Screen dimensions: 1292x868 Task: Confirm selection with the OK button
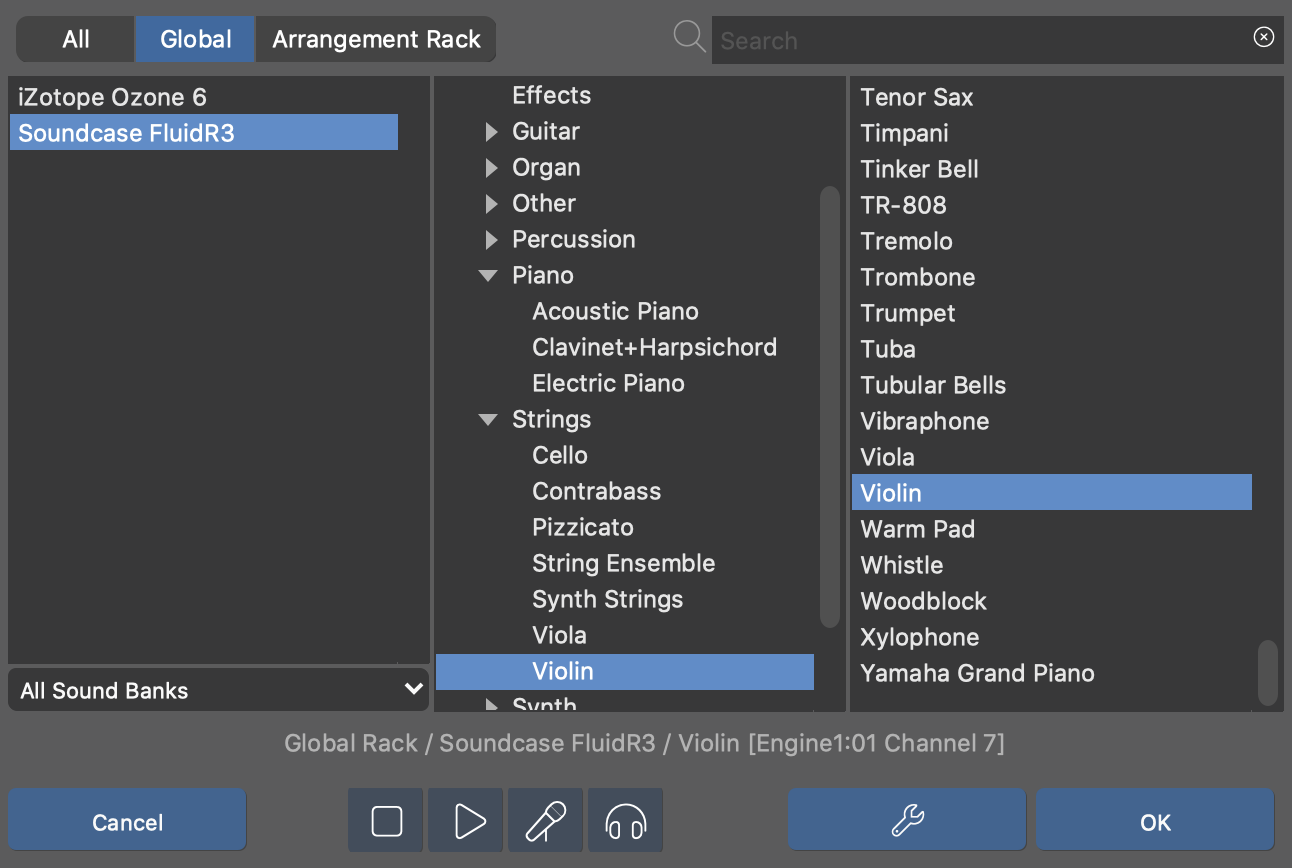[x=1155, y=821]
